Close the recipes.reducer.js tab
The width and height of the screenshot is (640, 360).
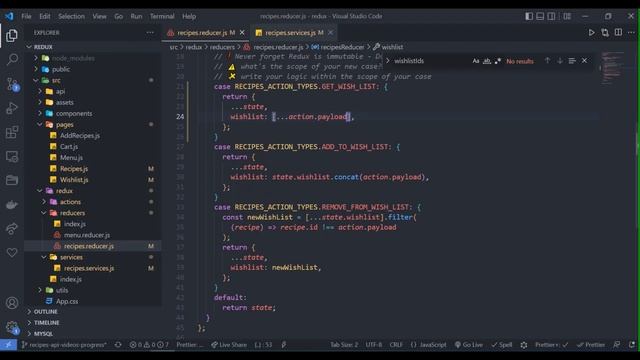242,33
